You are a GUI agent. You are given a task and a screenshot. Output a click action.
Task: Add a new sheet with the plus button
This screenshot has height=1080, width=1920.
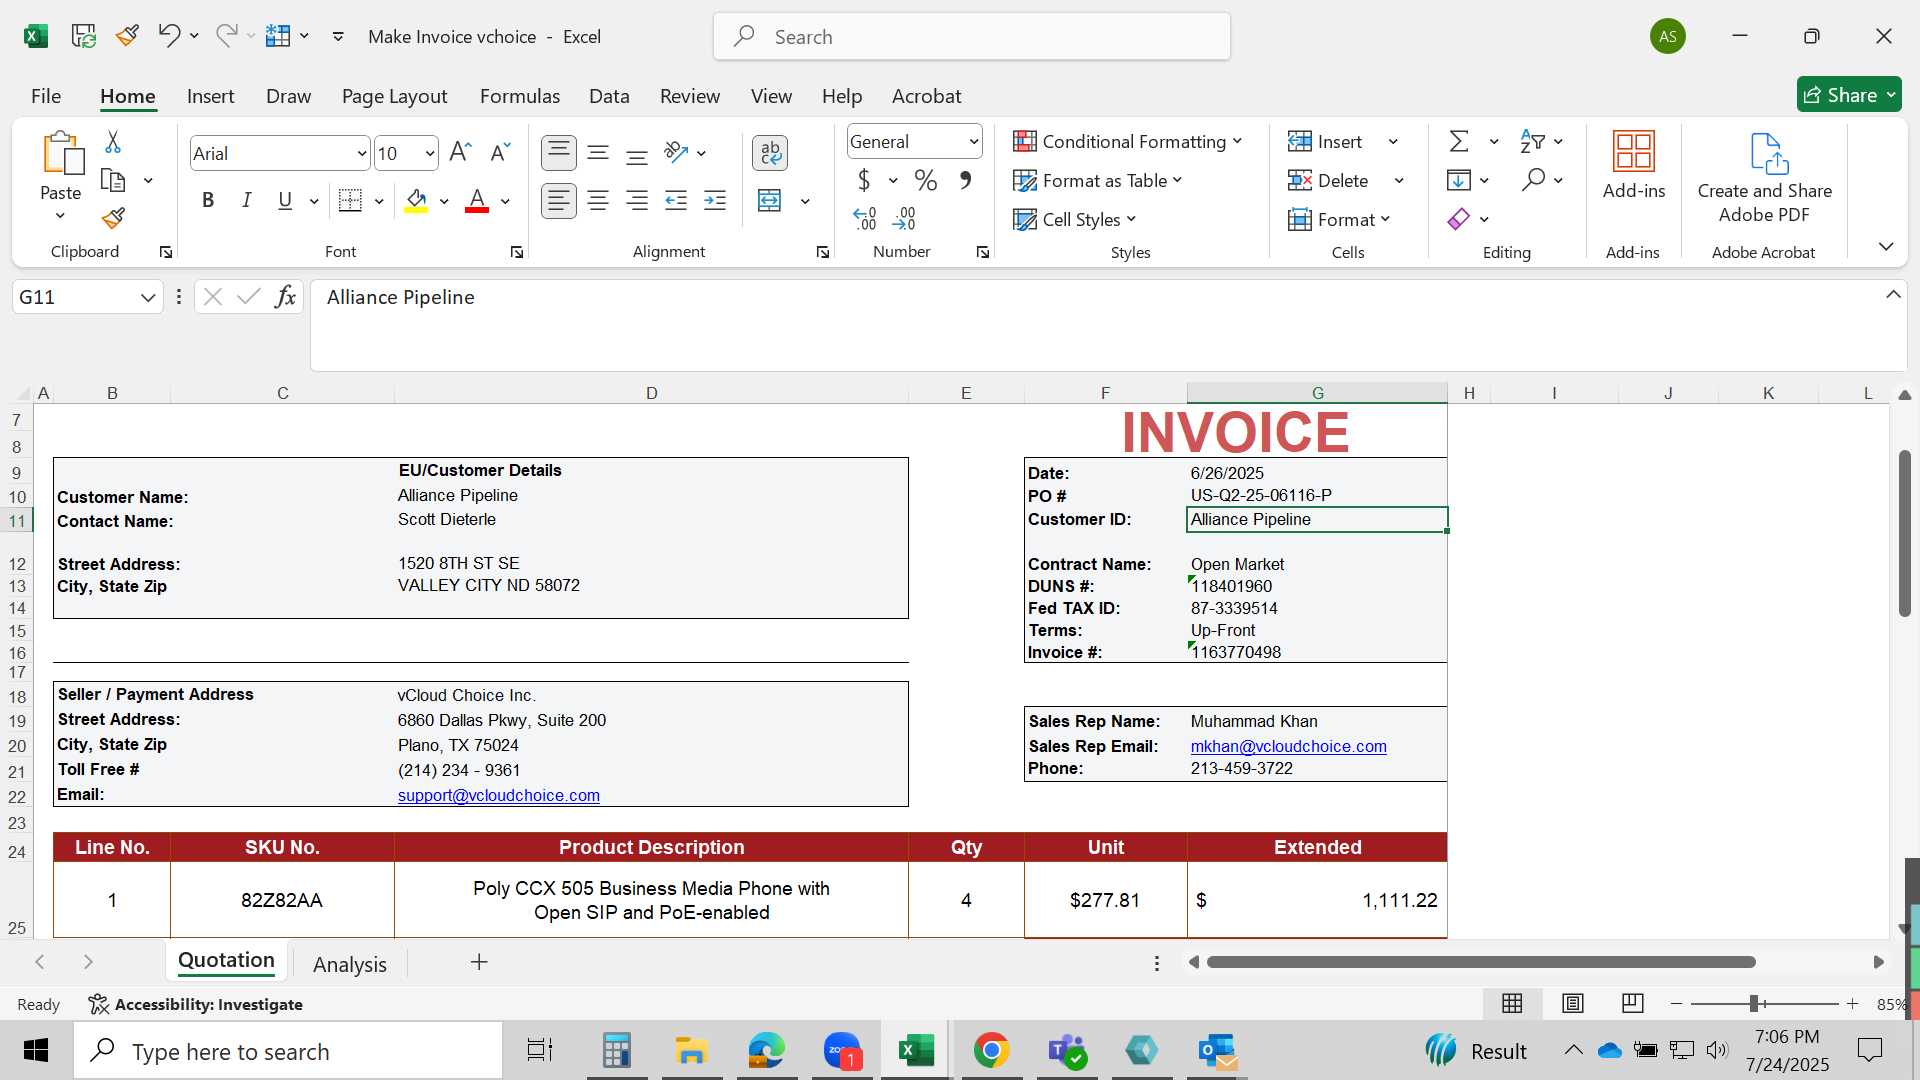point(479,962)
